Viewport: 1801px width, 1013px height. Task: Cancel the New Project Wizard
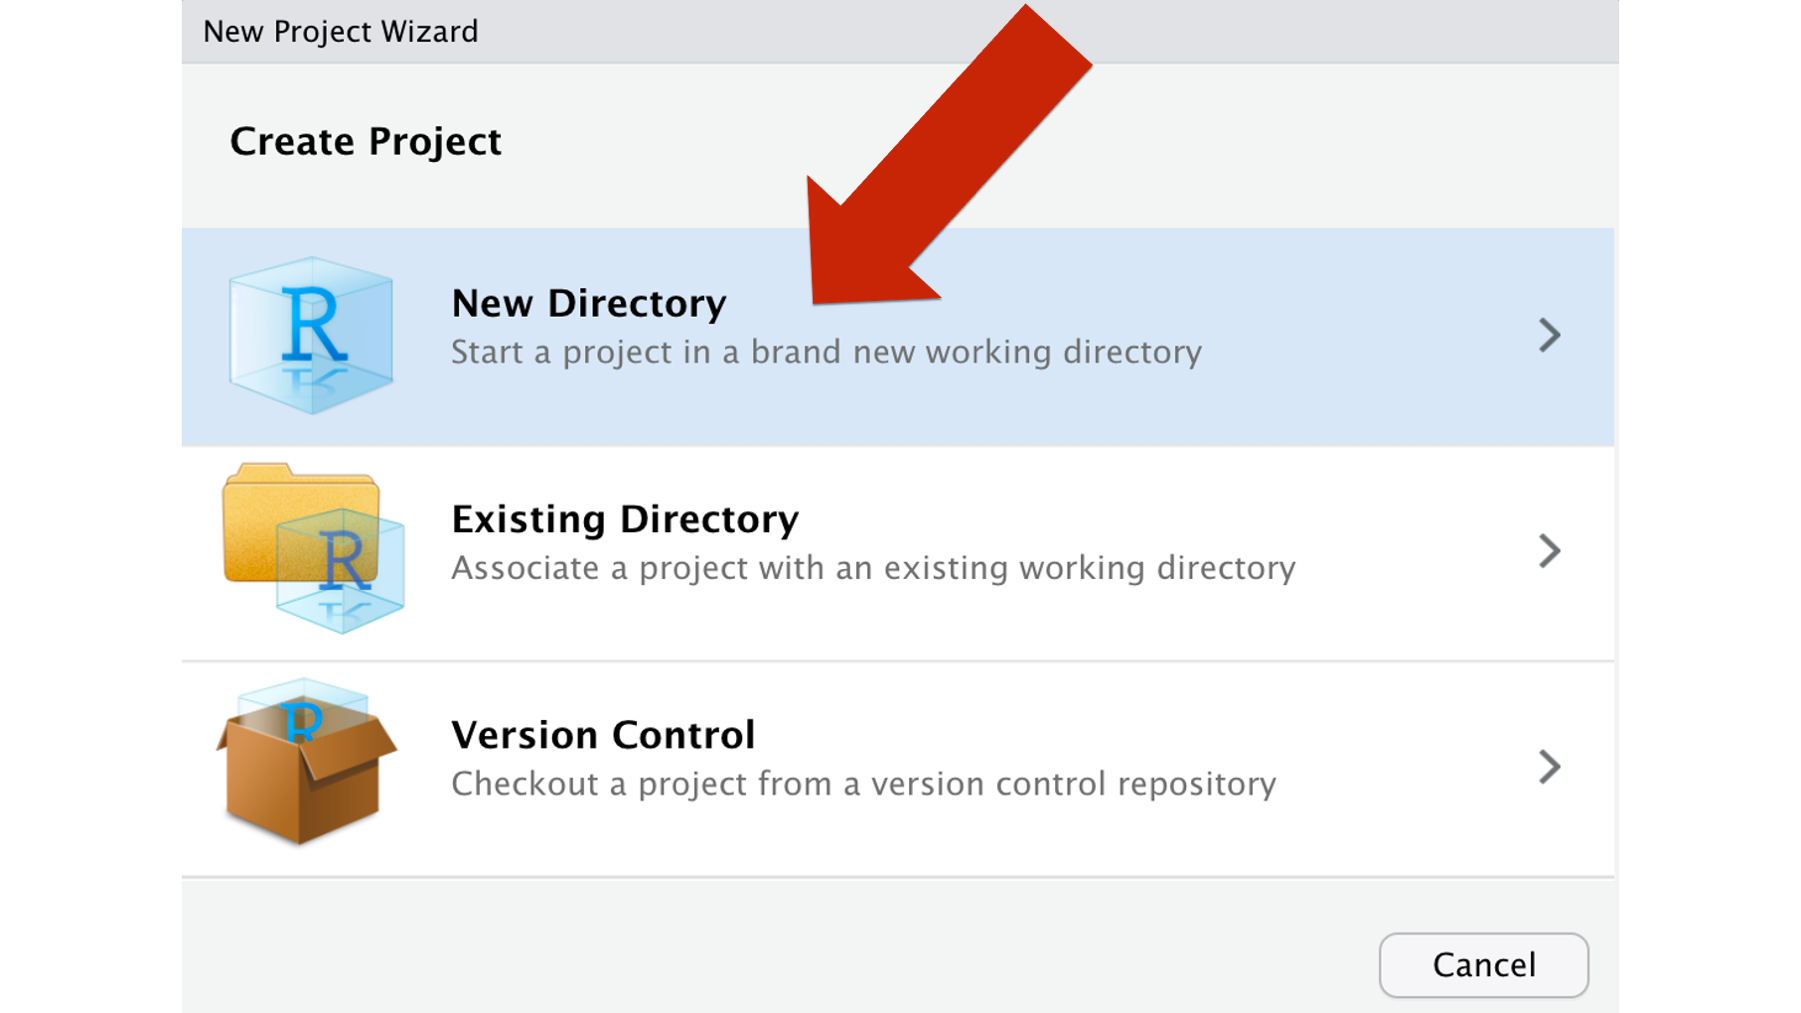pos(1484,965)
